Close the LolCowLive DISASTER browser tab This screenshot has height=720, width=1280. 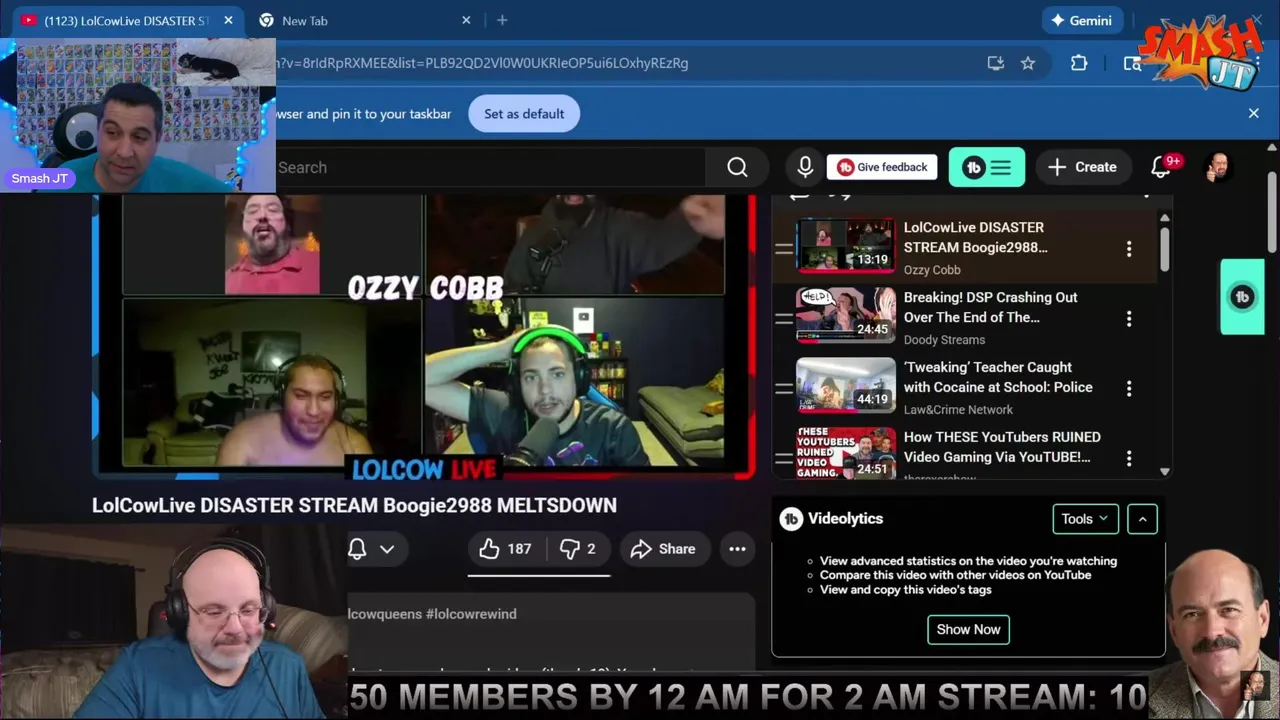228,20
